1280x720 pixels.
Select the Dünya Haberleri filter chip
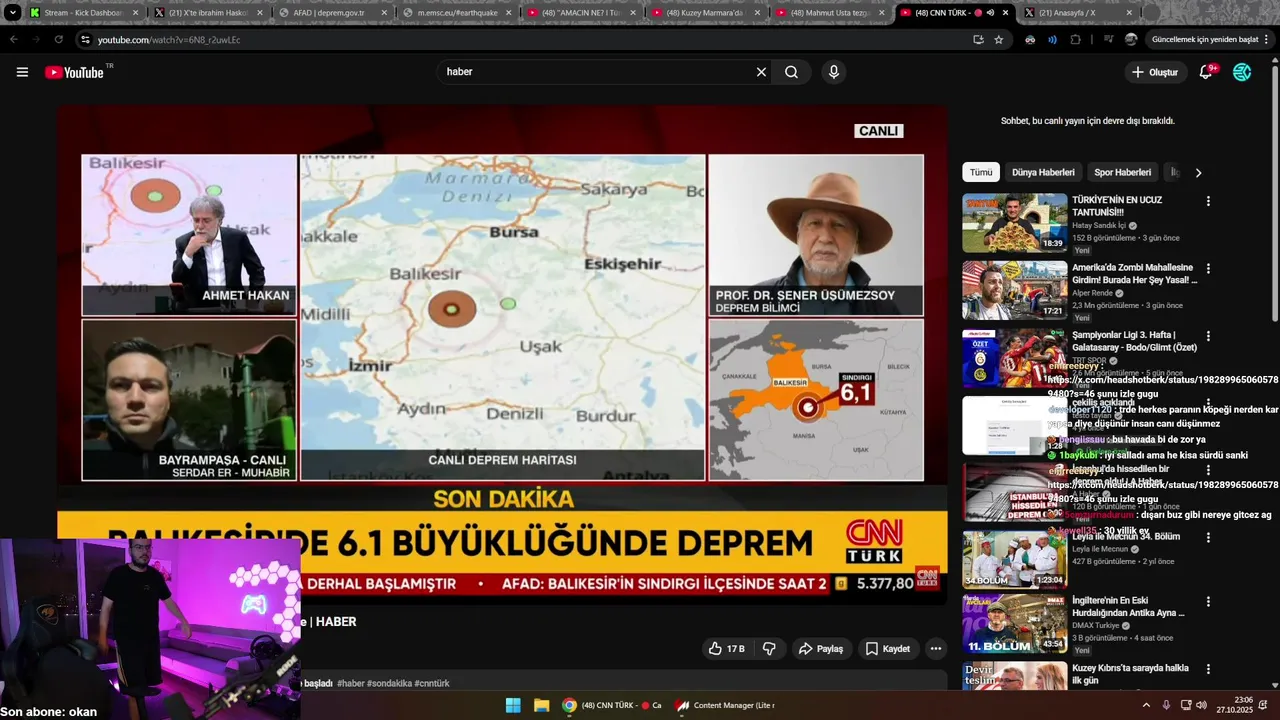(x=1043, y=172)
